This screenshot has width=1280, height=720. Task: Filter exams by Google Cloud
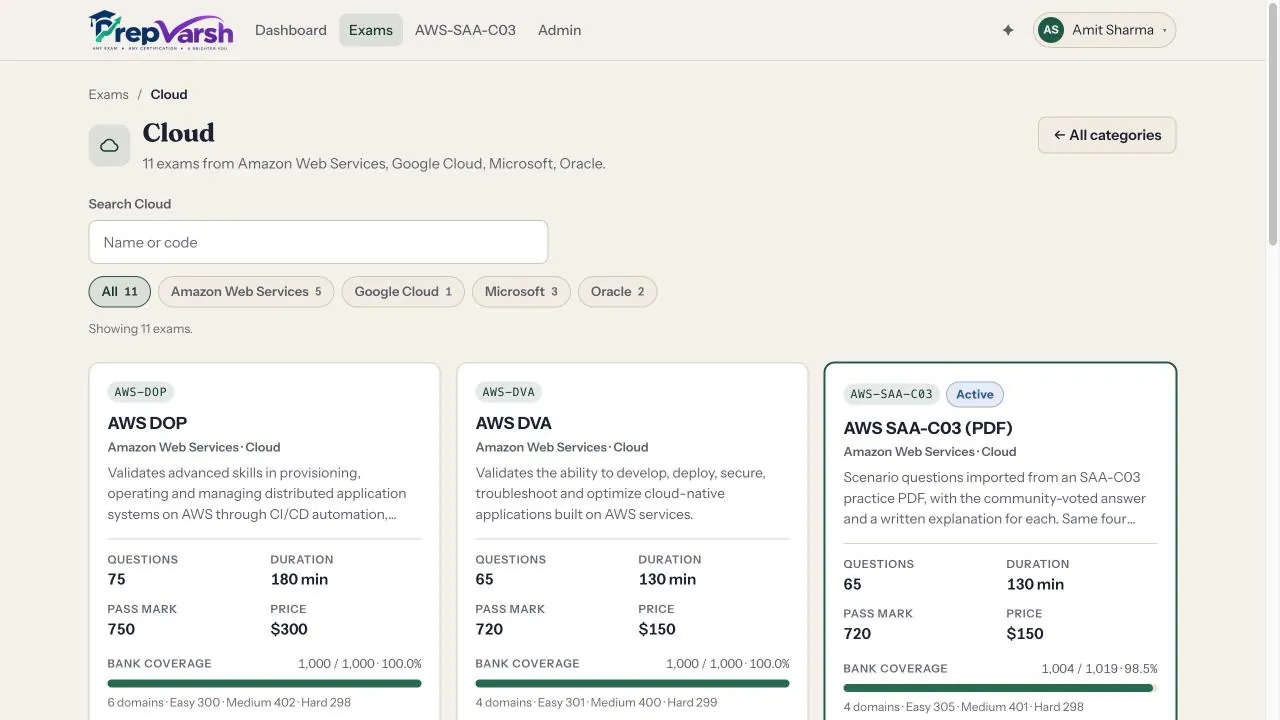[x=403, y=292]
